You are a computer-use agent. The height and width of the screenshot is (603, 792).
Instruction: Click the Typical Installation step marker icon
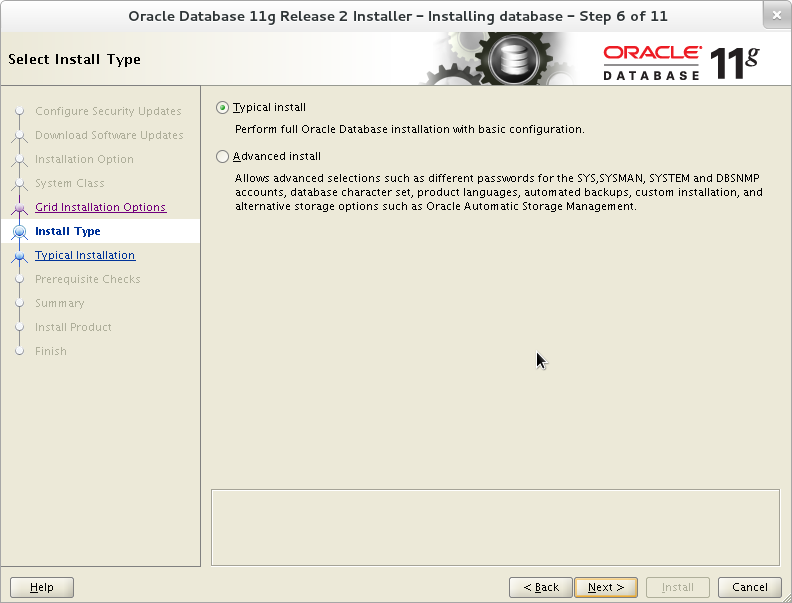click(x=20, y=256)
